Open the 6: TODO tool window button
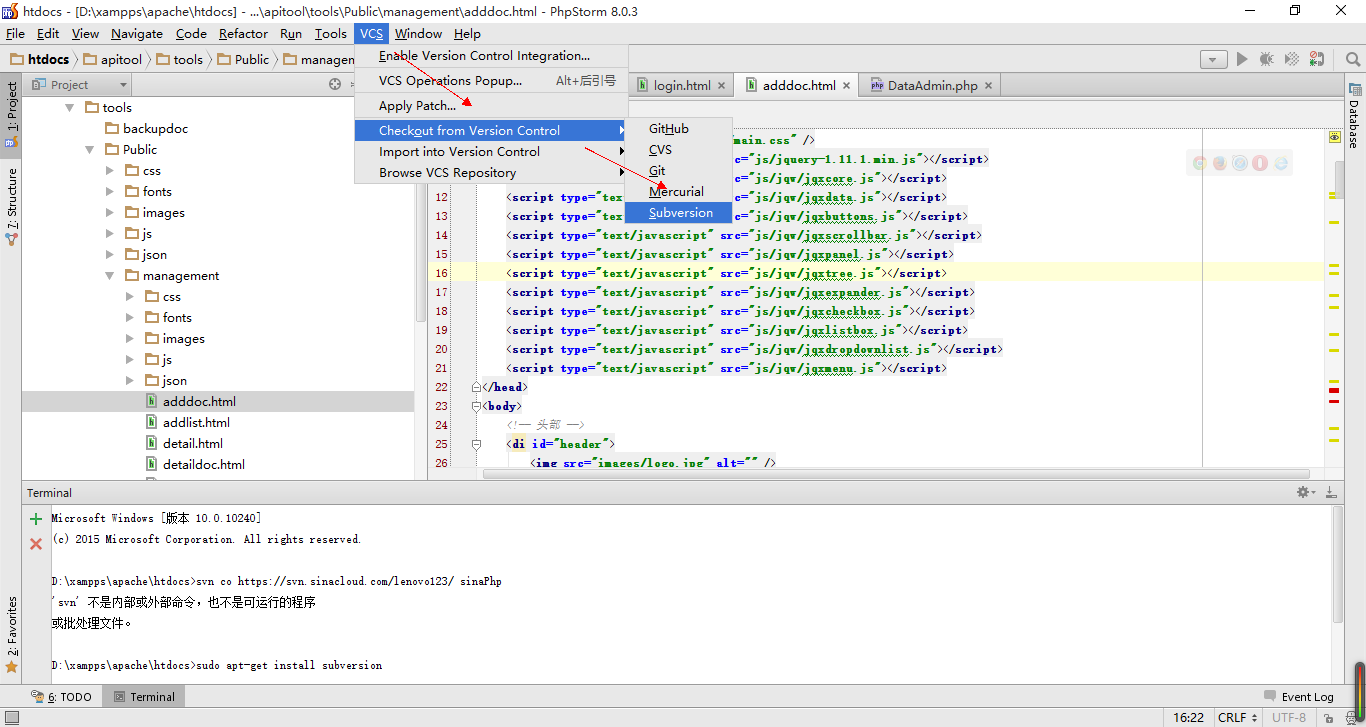The height and width of the screenshot is (727, 1366). 62,697
